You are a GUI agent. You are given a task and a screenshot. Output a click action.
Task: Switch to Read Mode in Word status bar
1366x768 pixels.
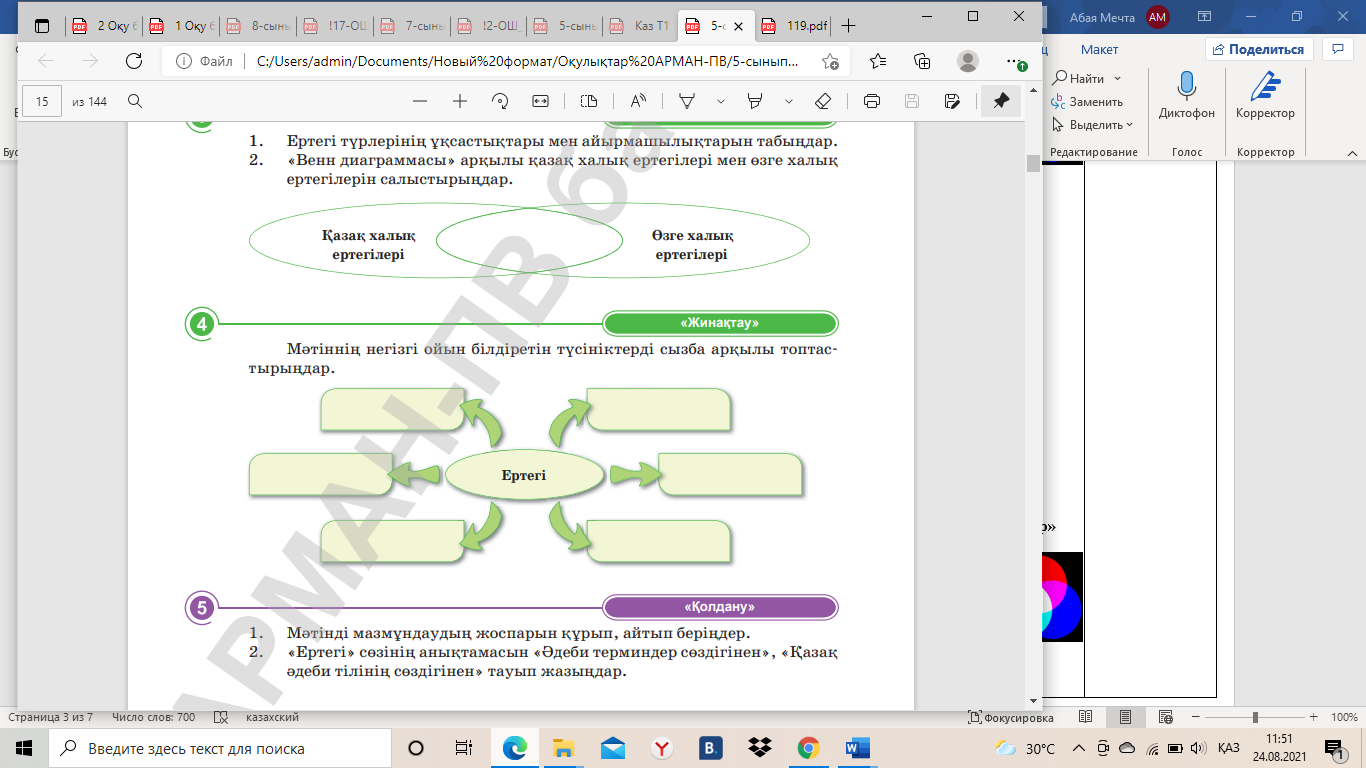[x=1086, y=718]
